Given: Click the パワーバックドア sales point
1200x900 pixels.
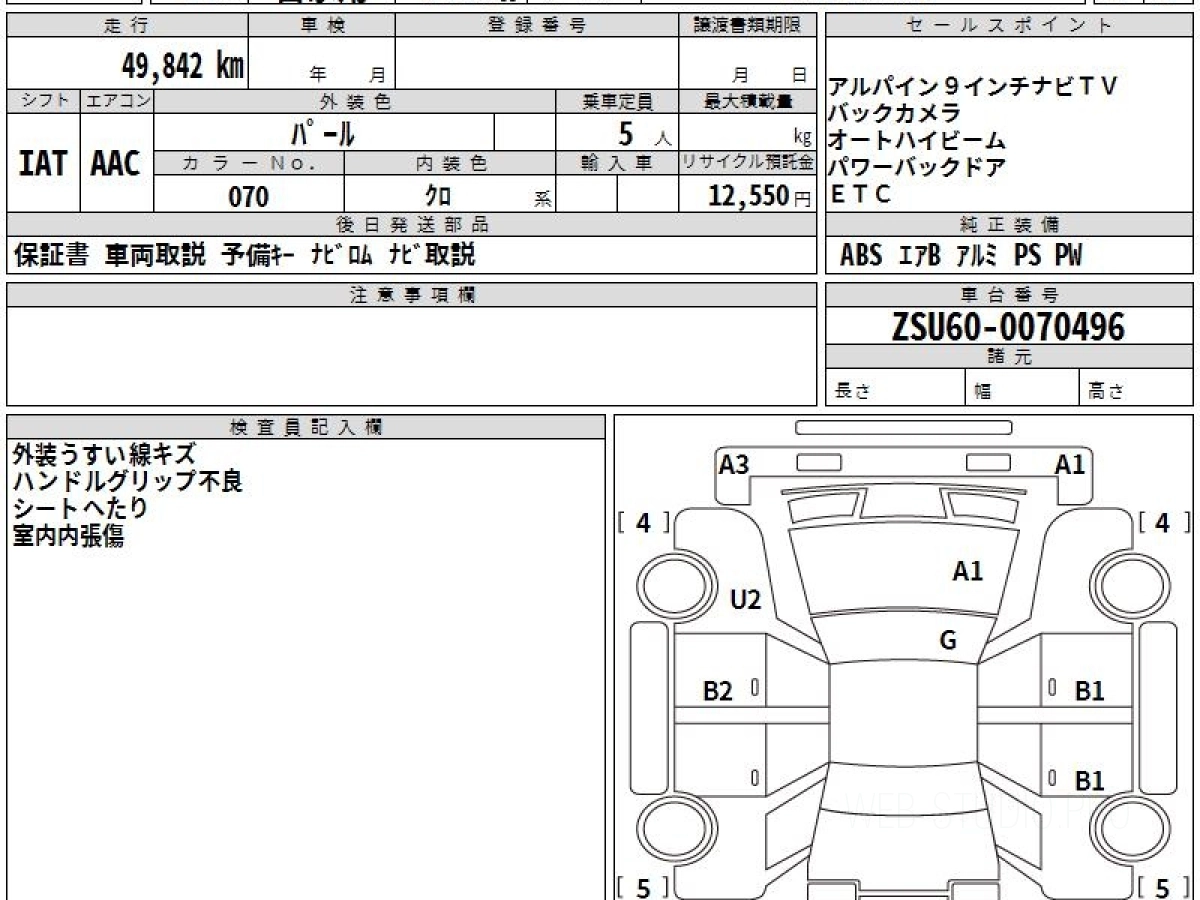Looking at the screenshot, I should (x=917, y=167).
